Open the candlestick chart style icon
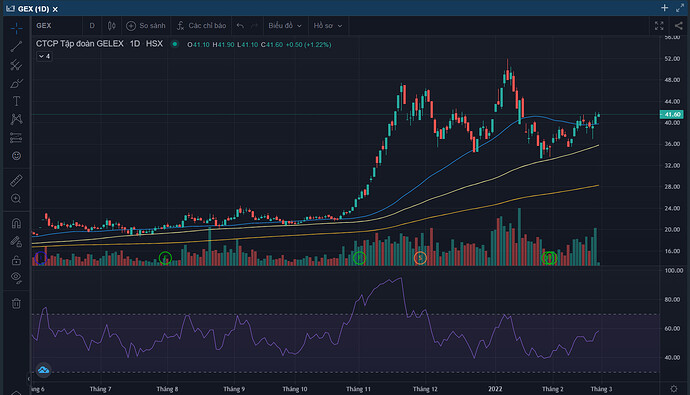690x395 pixels. tap(112, 26)
